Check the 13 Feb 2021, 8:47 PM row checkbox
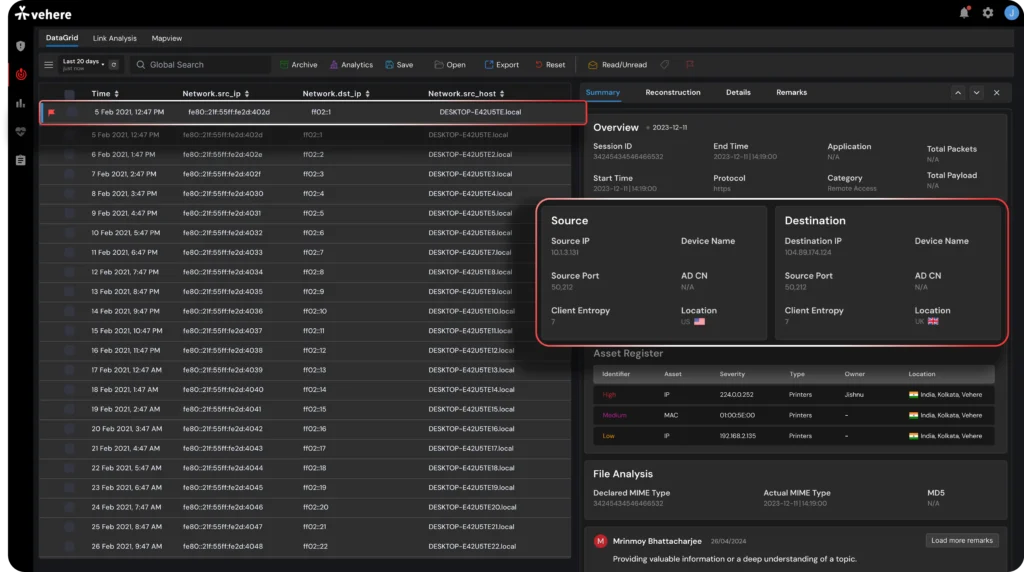The width and height of the screenshot is (1024, 572). coord(69,292)
